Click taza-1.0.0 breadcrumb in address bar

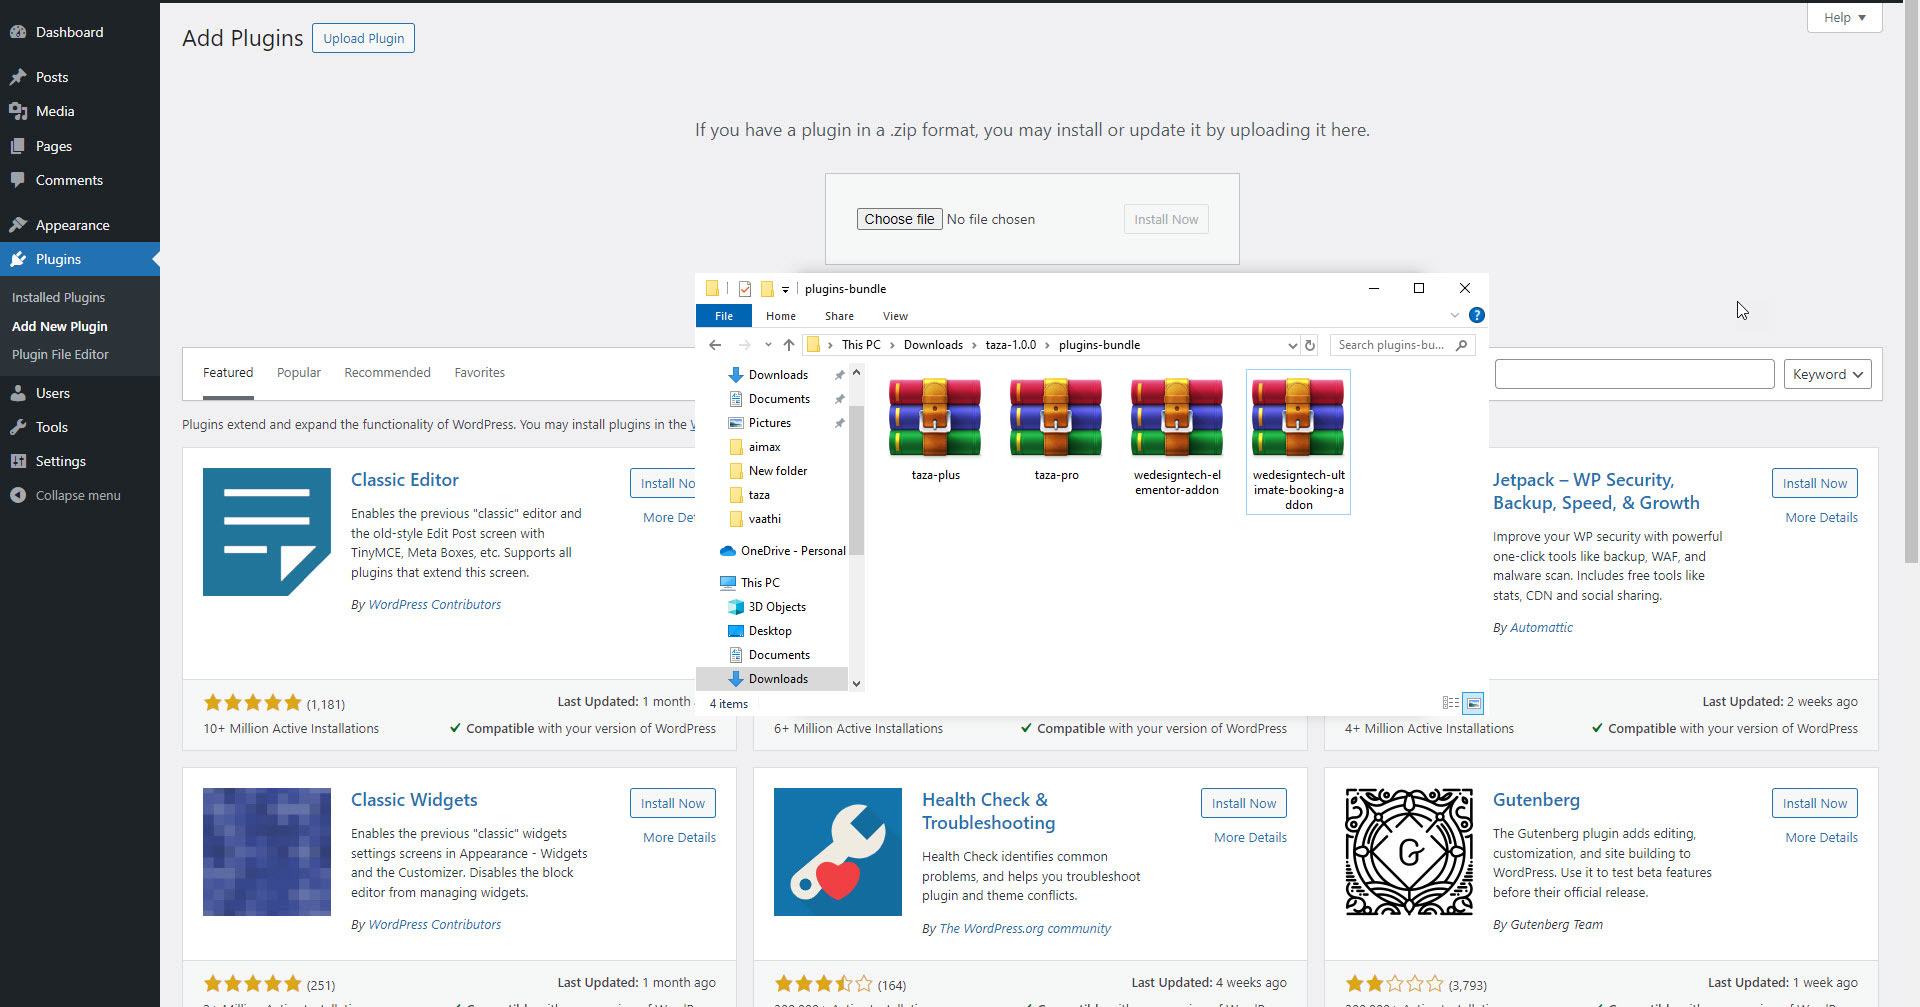pos(1011,345)
